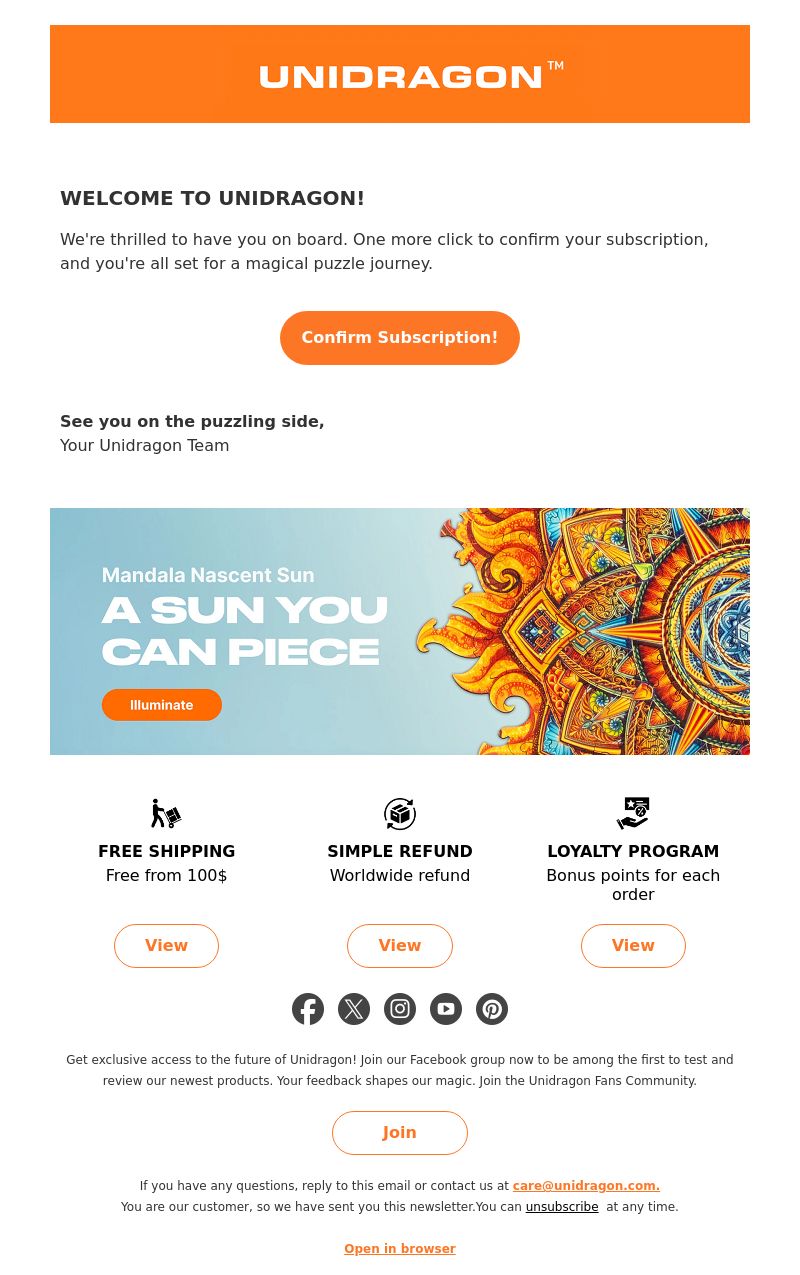View the Loyalty Program details
The width and height of the screenshot is (800, 1275).
coord(633,946)
